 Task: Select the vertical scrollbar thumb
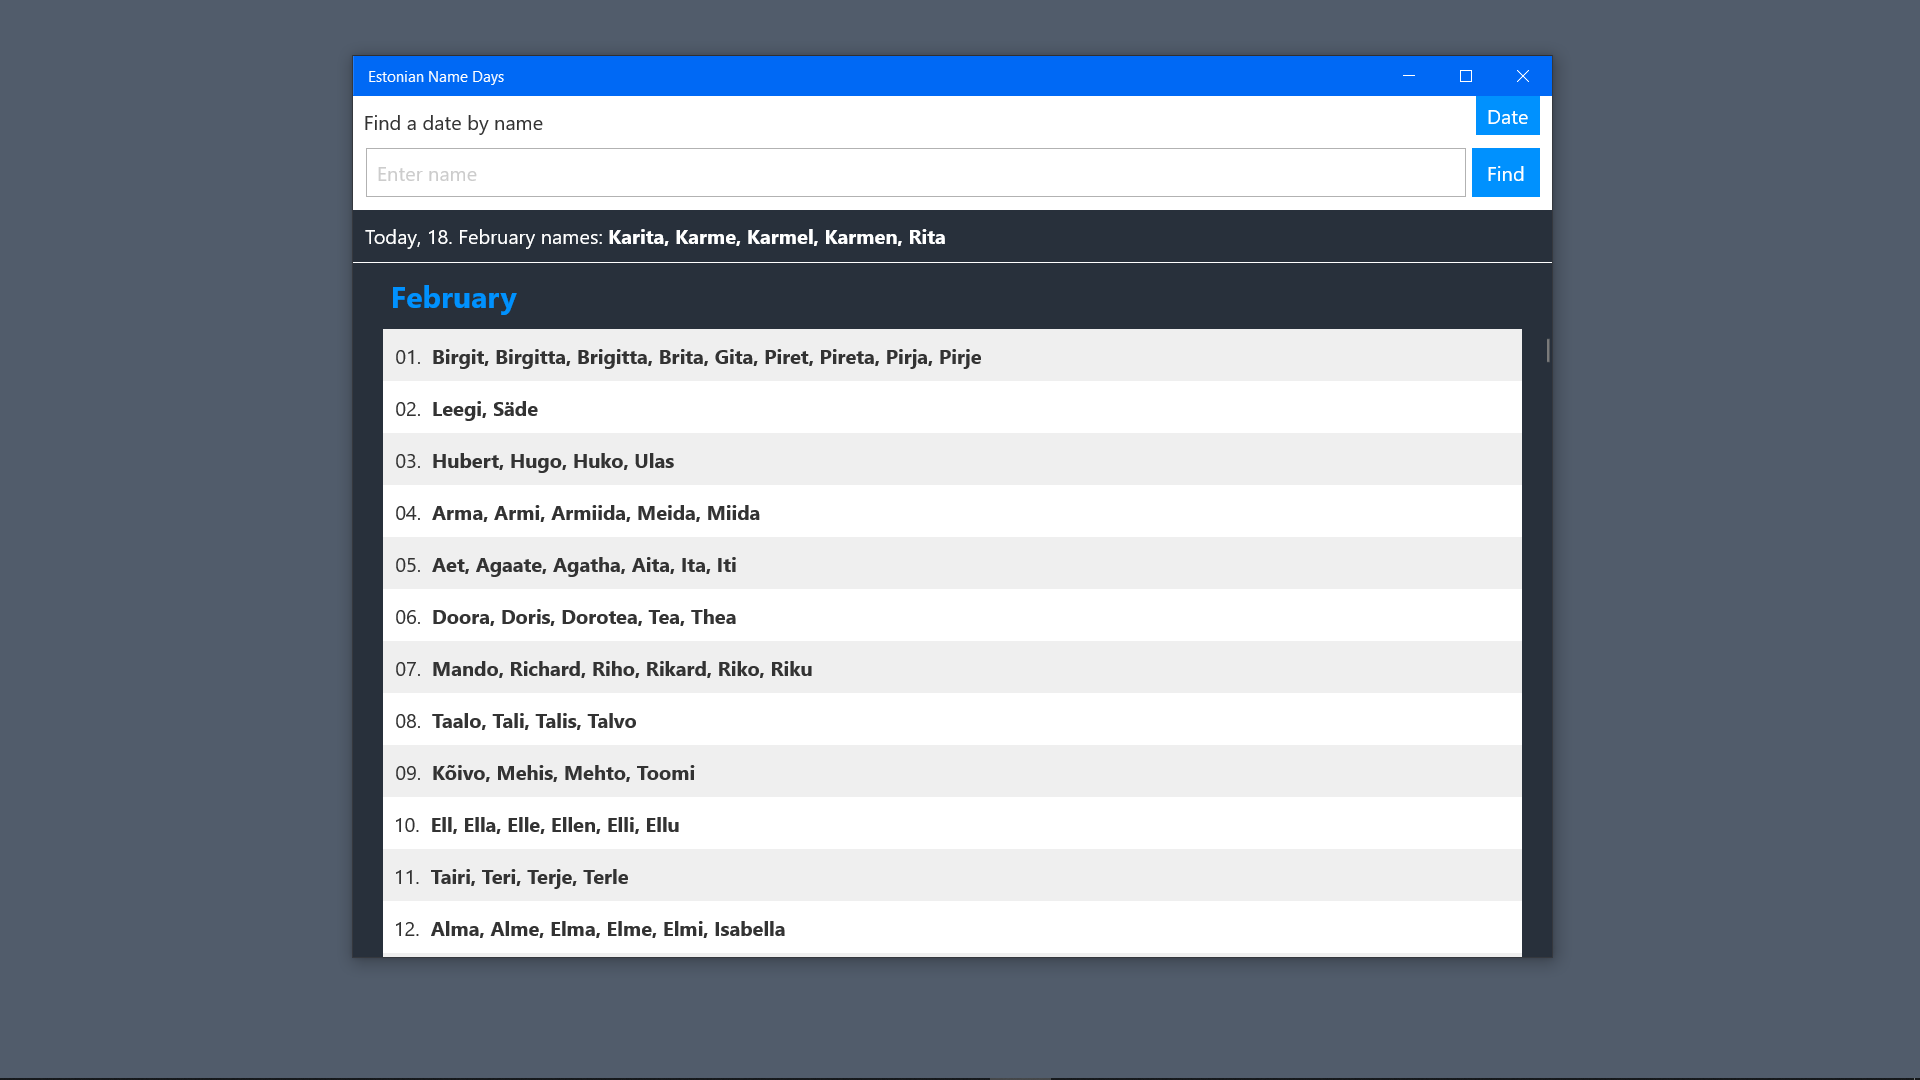pos(1548,350)
